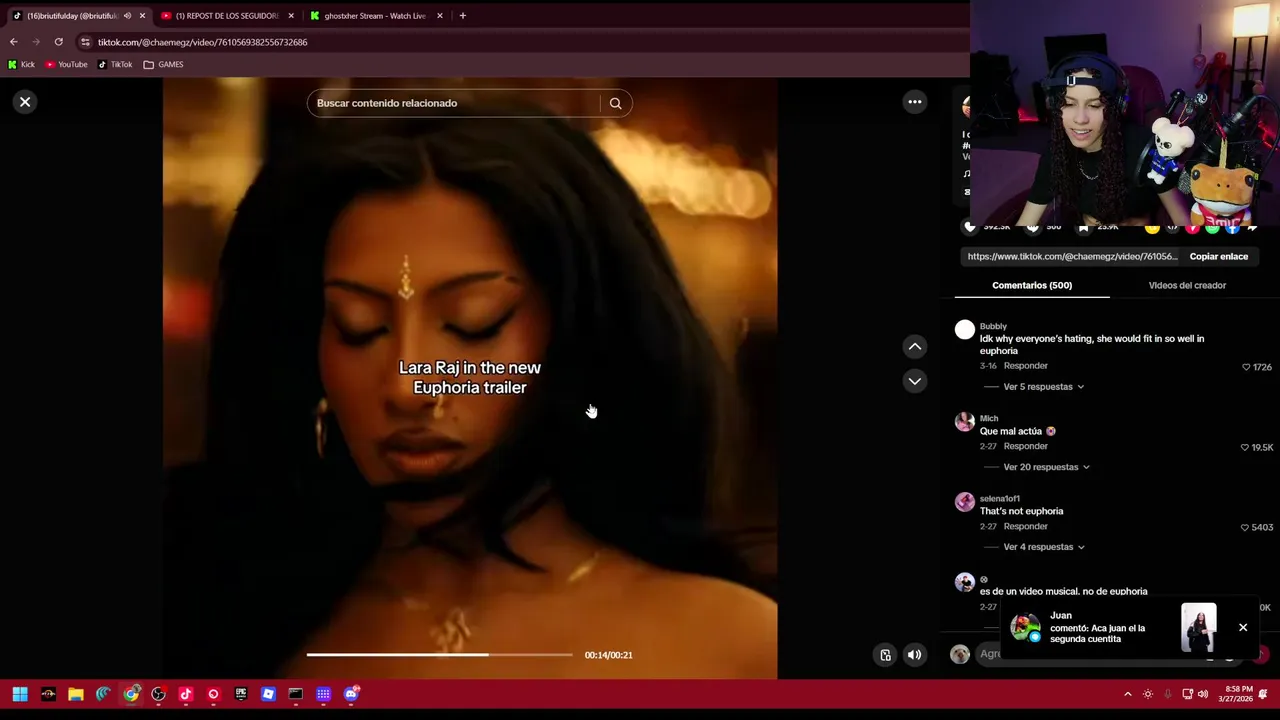The width and height of the screenshot is (1280, 720).
Task: Toggle the picture-in-picture mini player icon
Action: point(885,655)
